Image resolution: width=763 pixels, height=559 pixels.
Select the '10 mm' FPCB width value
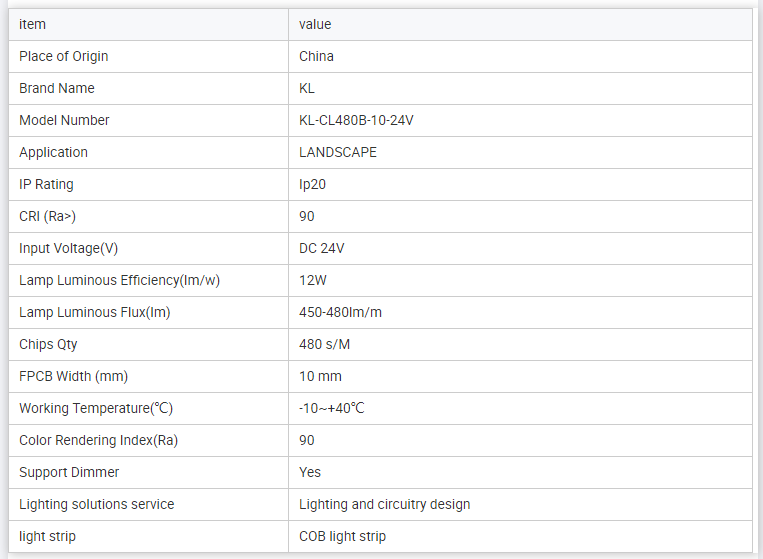pos(320,376)
